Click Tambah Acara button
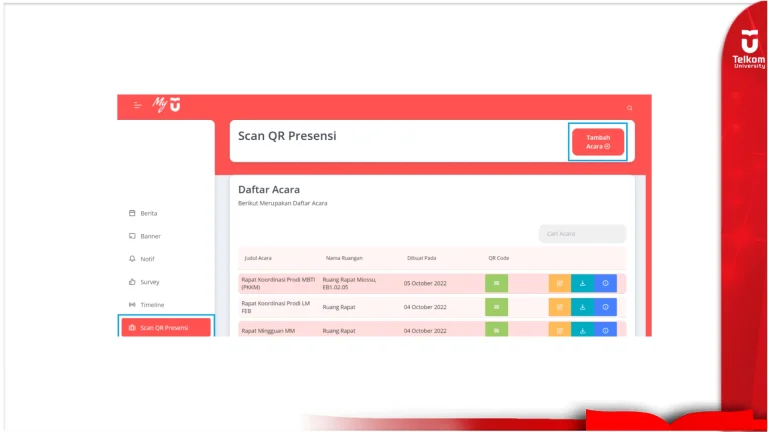Screen dimensions: 768x432 tap(598, 142)
